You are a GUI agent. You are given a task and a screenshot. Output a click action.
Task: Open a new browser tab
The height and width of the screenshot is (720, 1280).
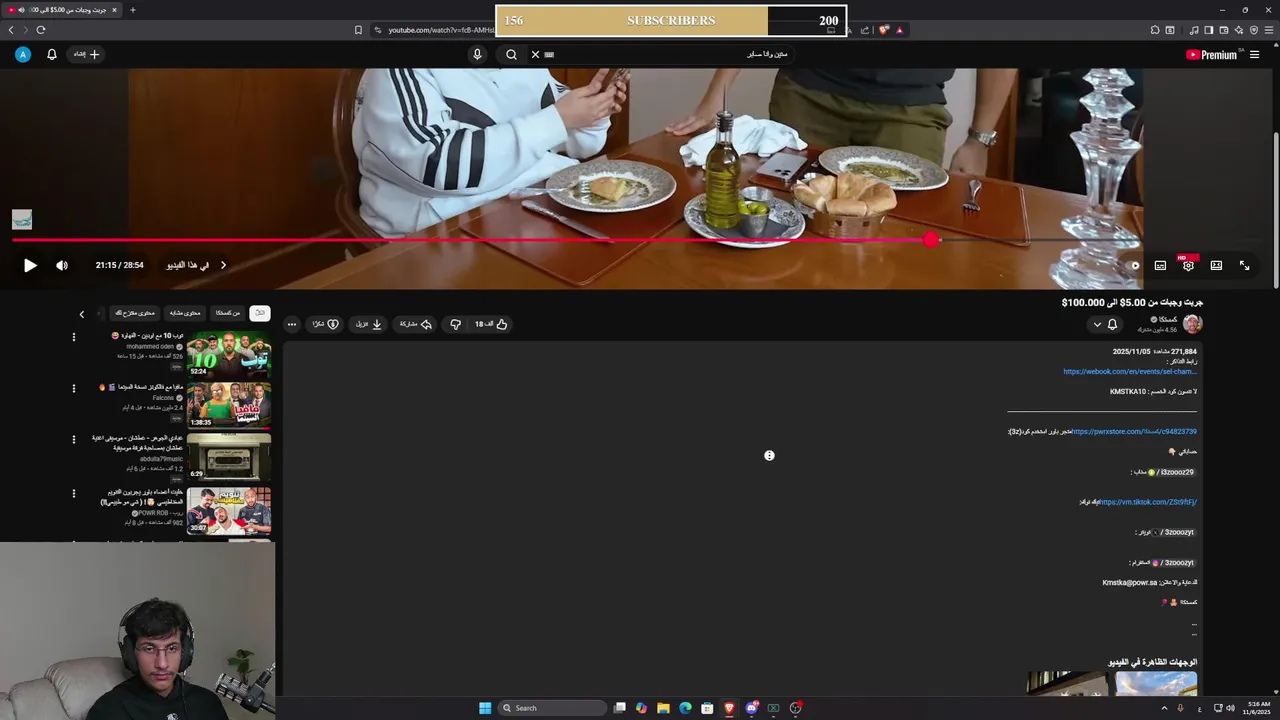(x=132, y=10)
